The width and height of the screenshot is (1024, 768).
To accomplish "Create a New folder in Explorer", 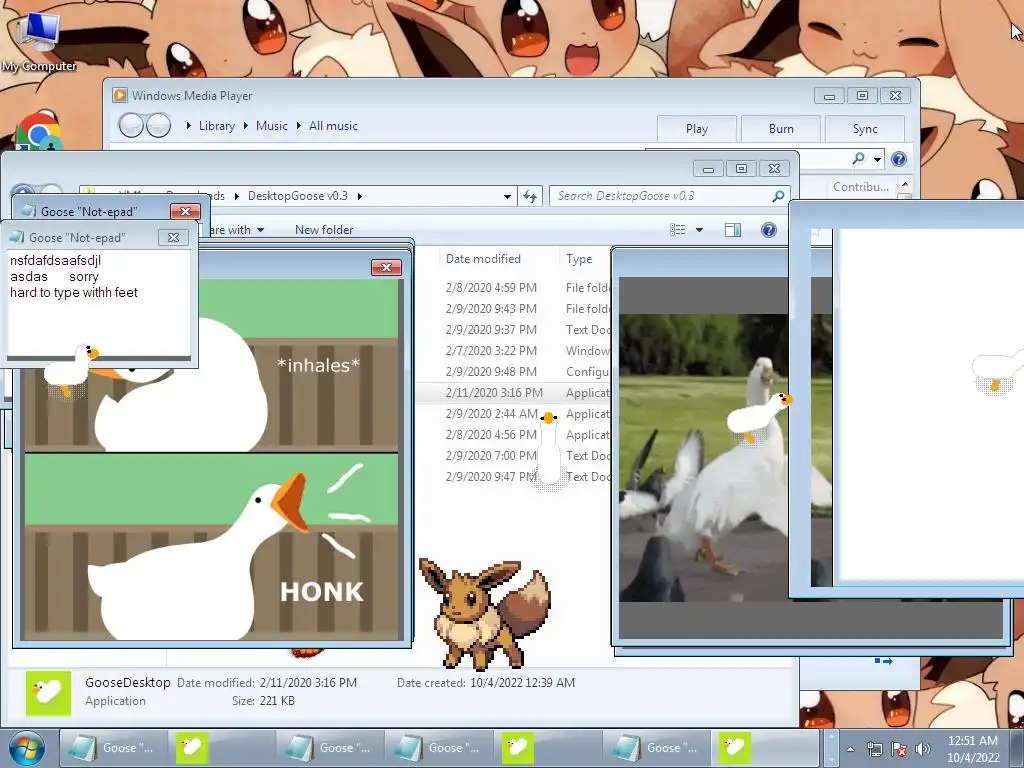I will (x=324, y=229).
